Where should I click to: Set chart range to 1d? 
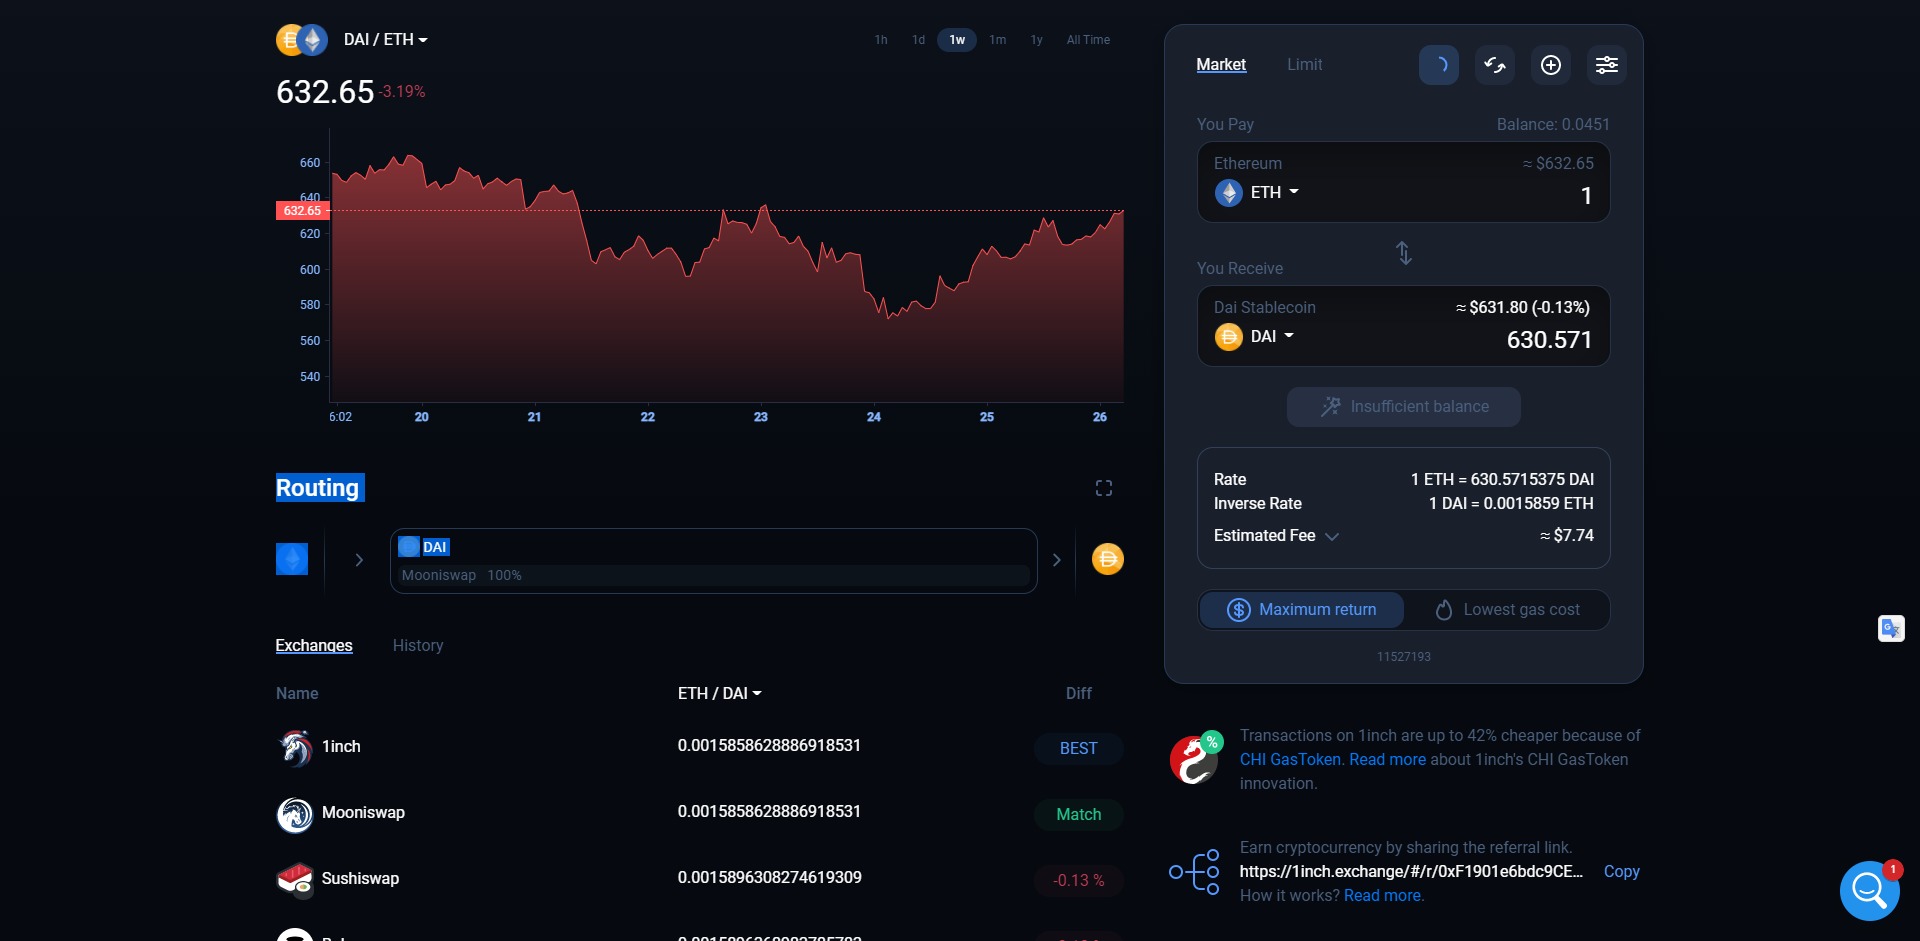tap(918, 40)
